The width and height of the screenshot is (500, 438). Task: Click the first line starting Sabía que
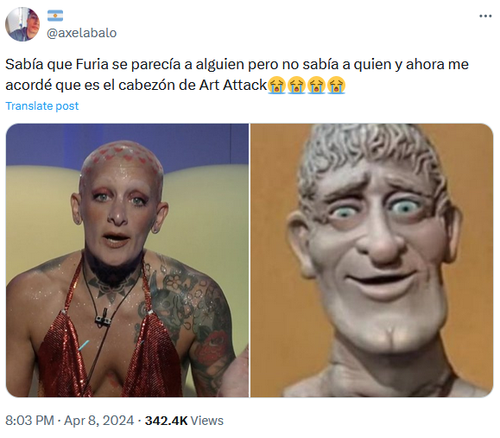pos(237,64)
